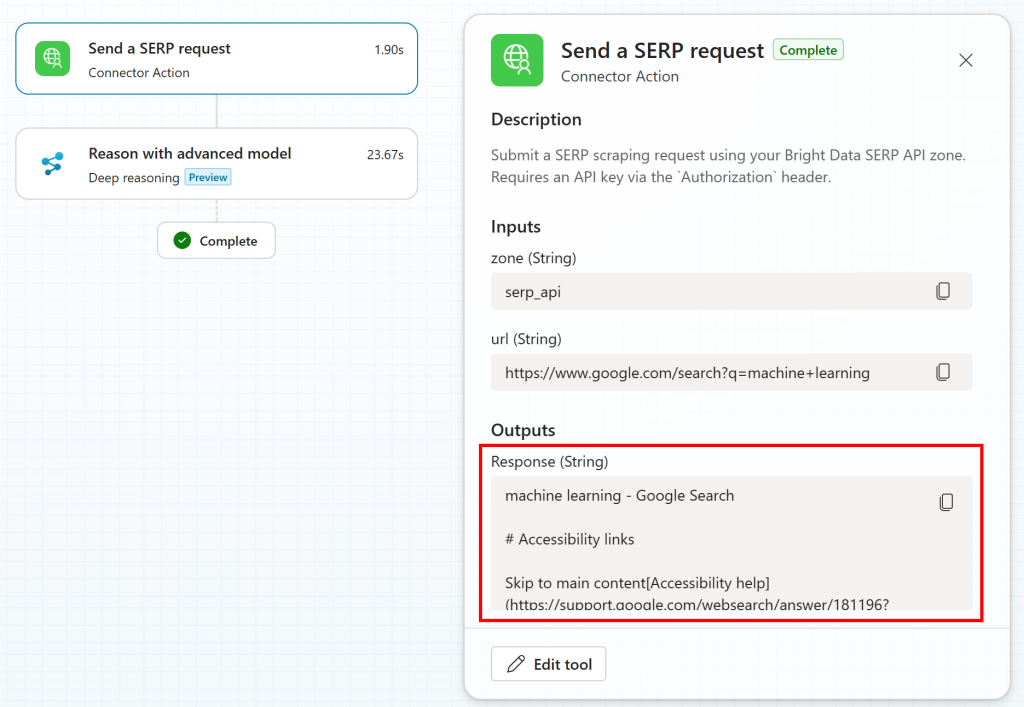Copy the url input value
1024x707 pixels.
tap(942, 372)
